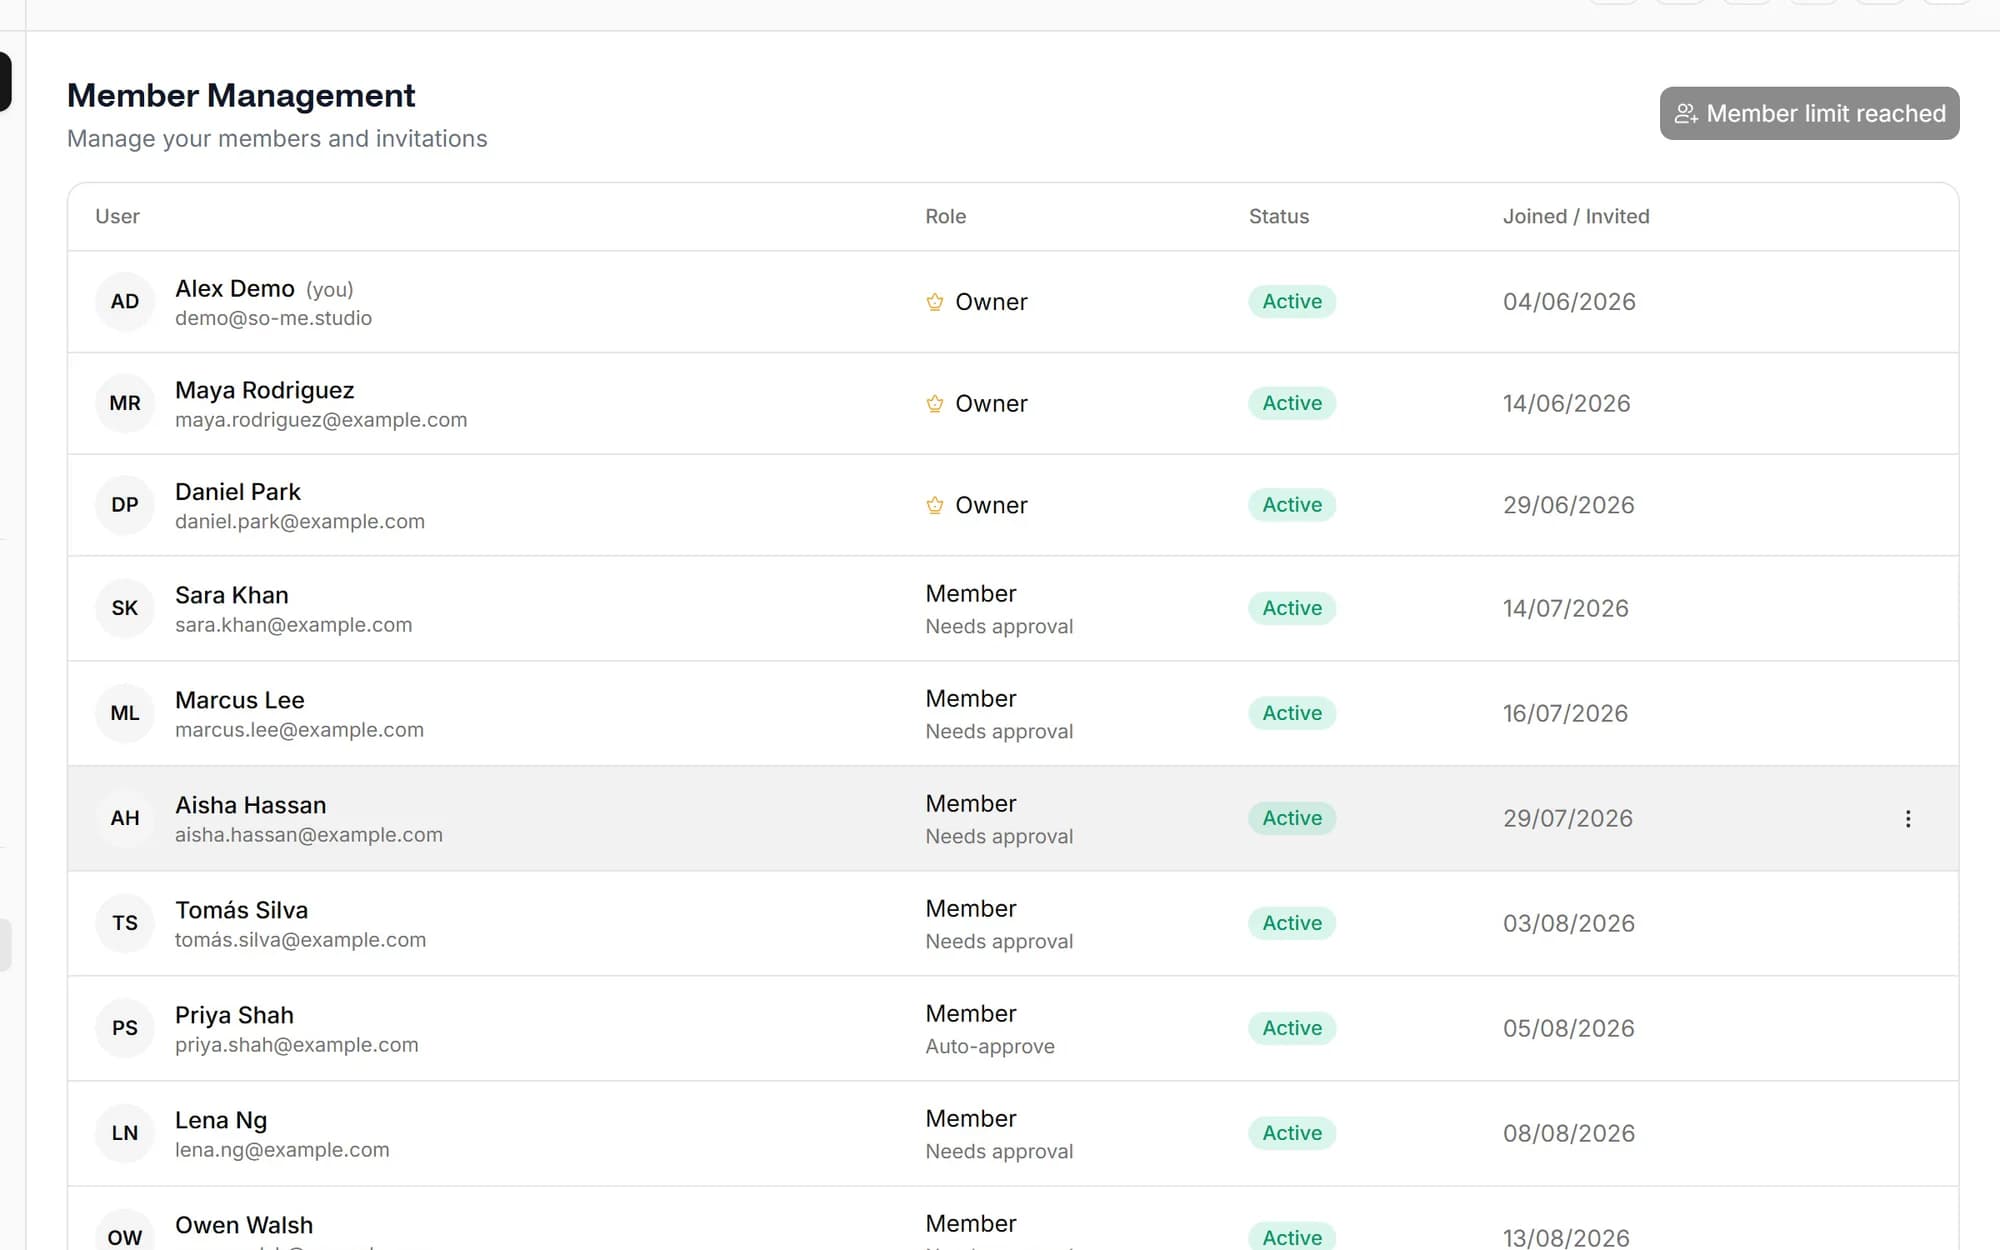Screen dimensions: 2000x1250
Task: Click the date 29/07/2026
Action: tap(1567, 818)
